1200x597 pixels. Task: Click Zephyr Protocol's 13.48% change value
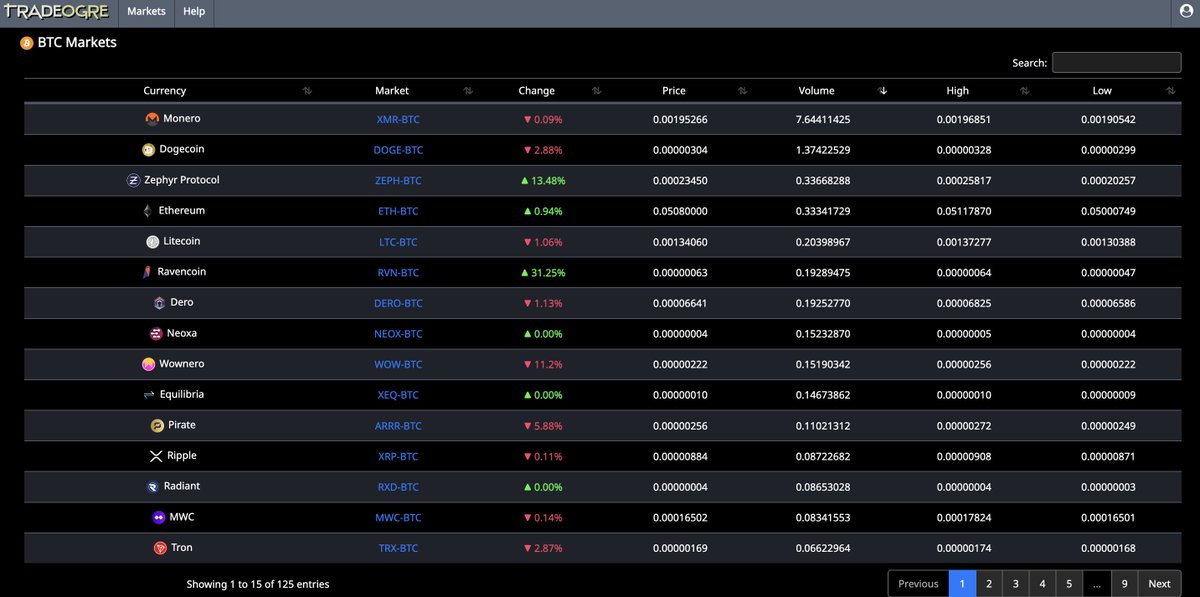pyautogui.click(x=543, y=181)
